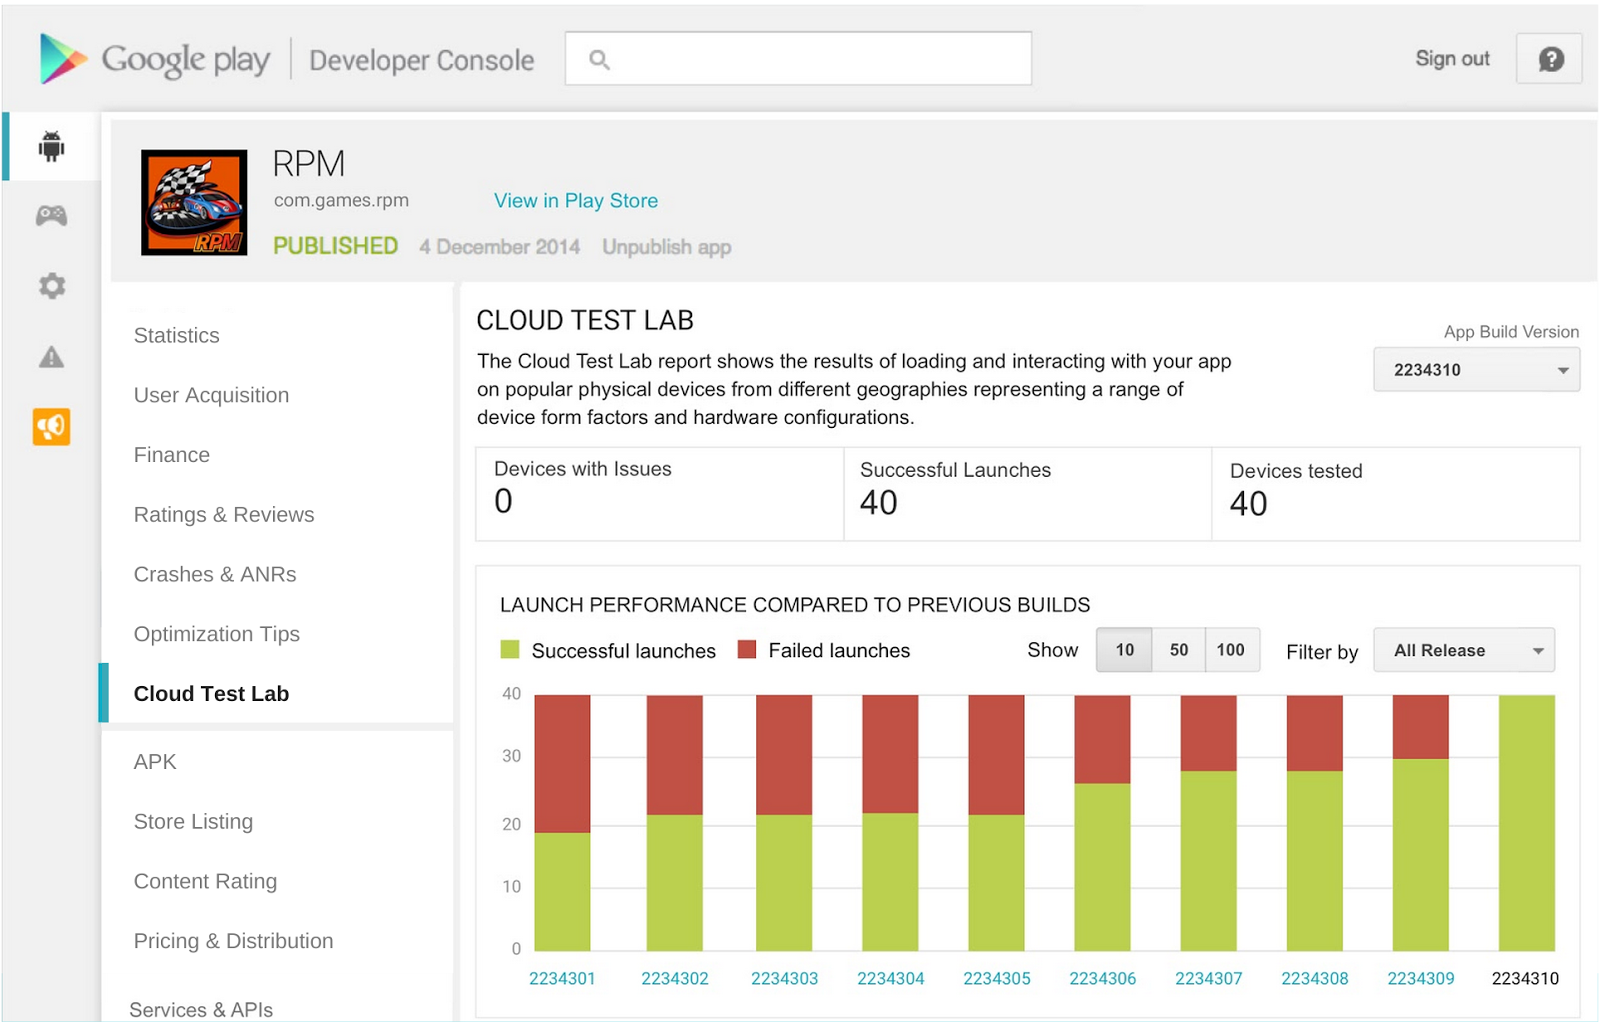The height and width of the screenshot is (1022, 1600).
Task: Open Announcements via the orange megaphone icon
Action: tap(50, 427)
